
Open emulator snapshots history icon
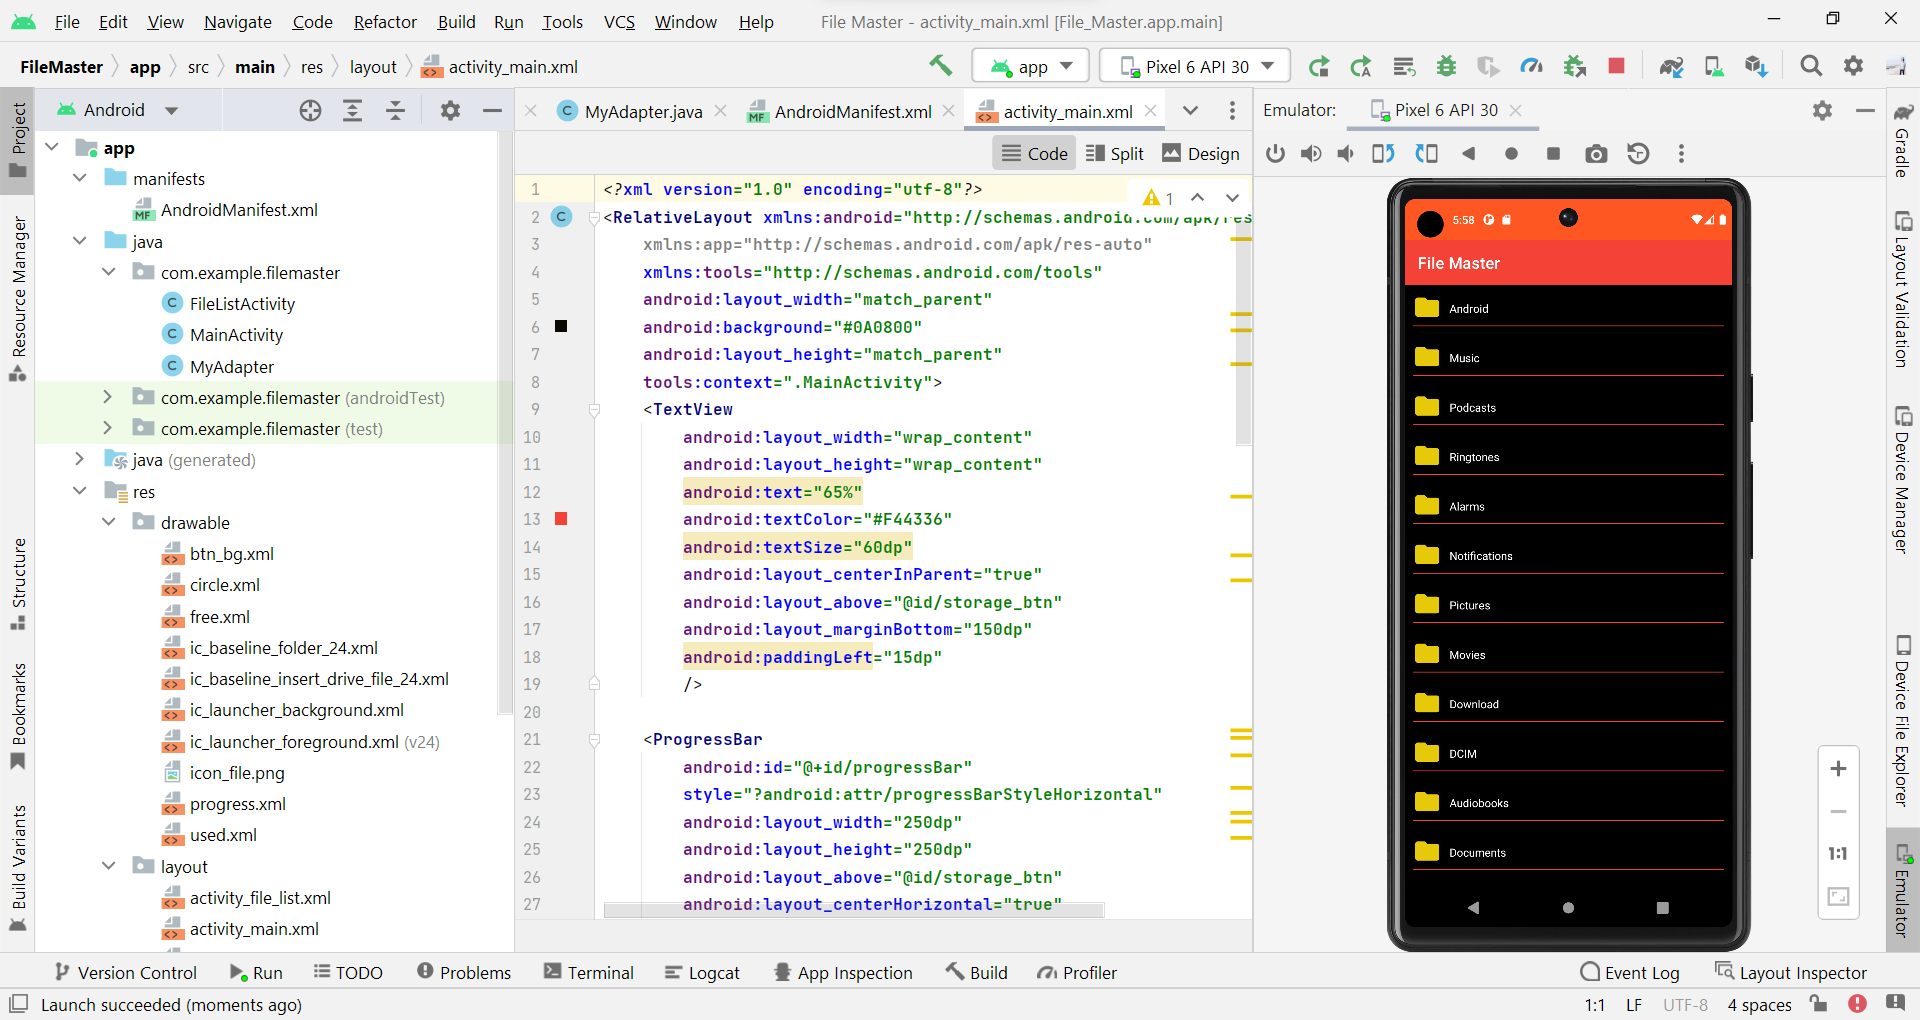coord(1638,154)
